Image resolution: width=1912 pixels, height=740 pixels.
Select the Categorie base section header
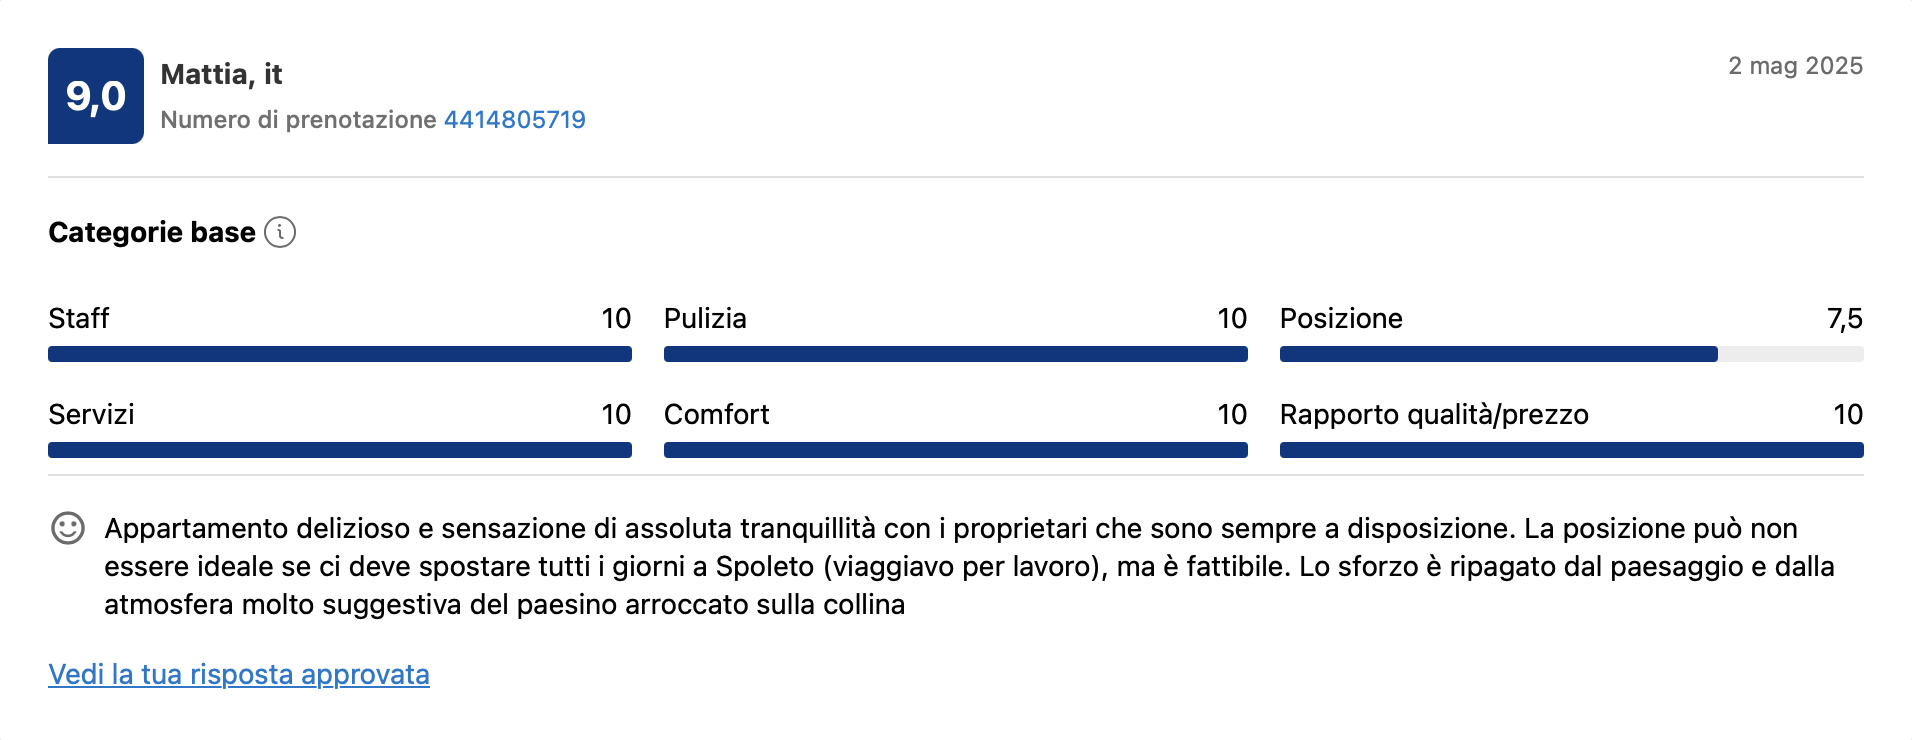point(150,231)
